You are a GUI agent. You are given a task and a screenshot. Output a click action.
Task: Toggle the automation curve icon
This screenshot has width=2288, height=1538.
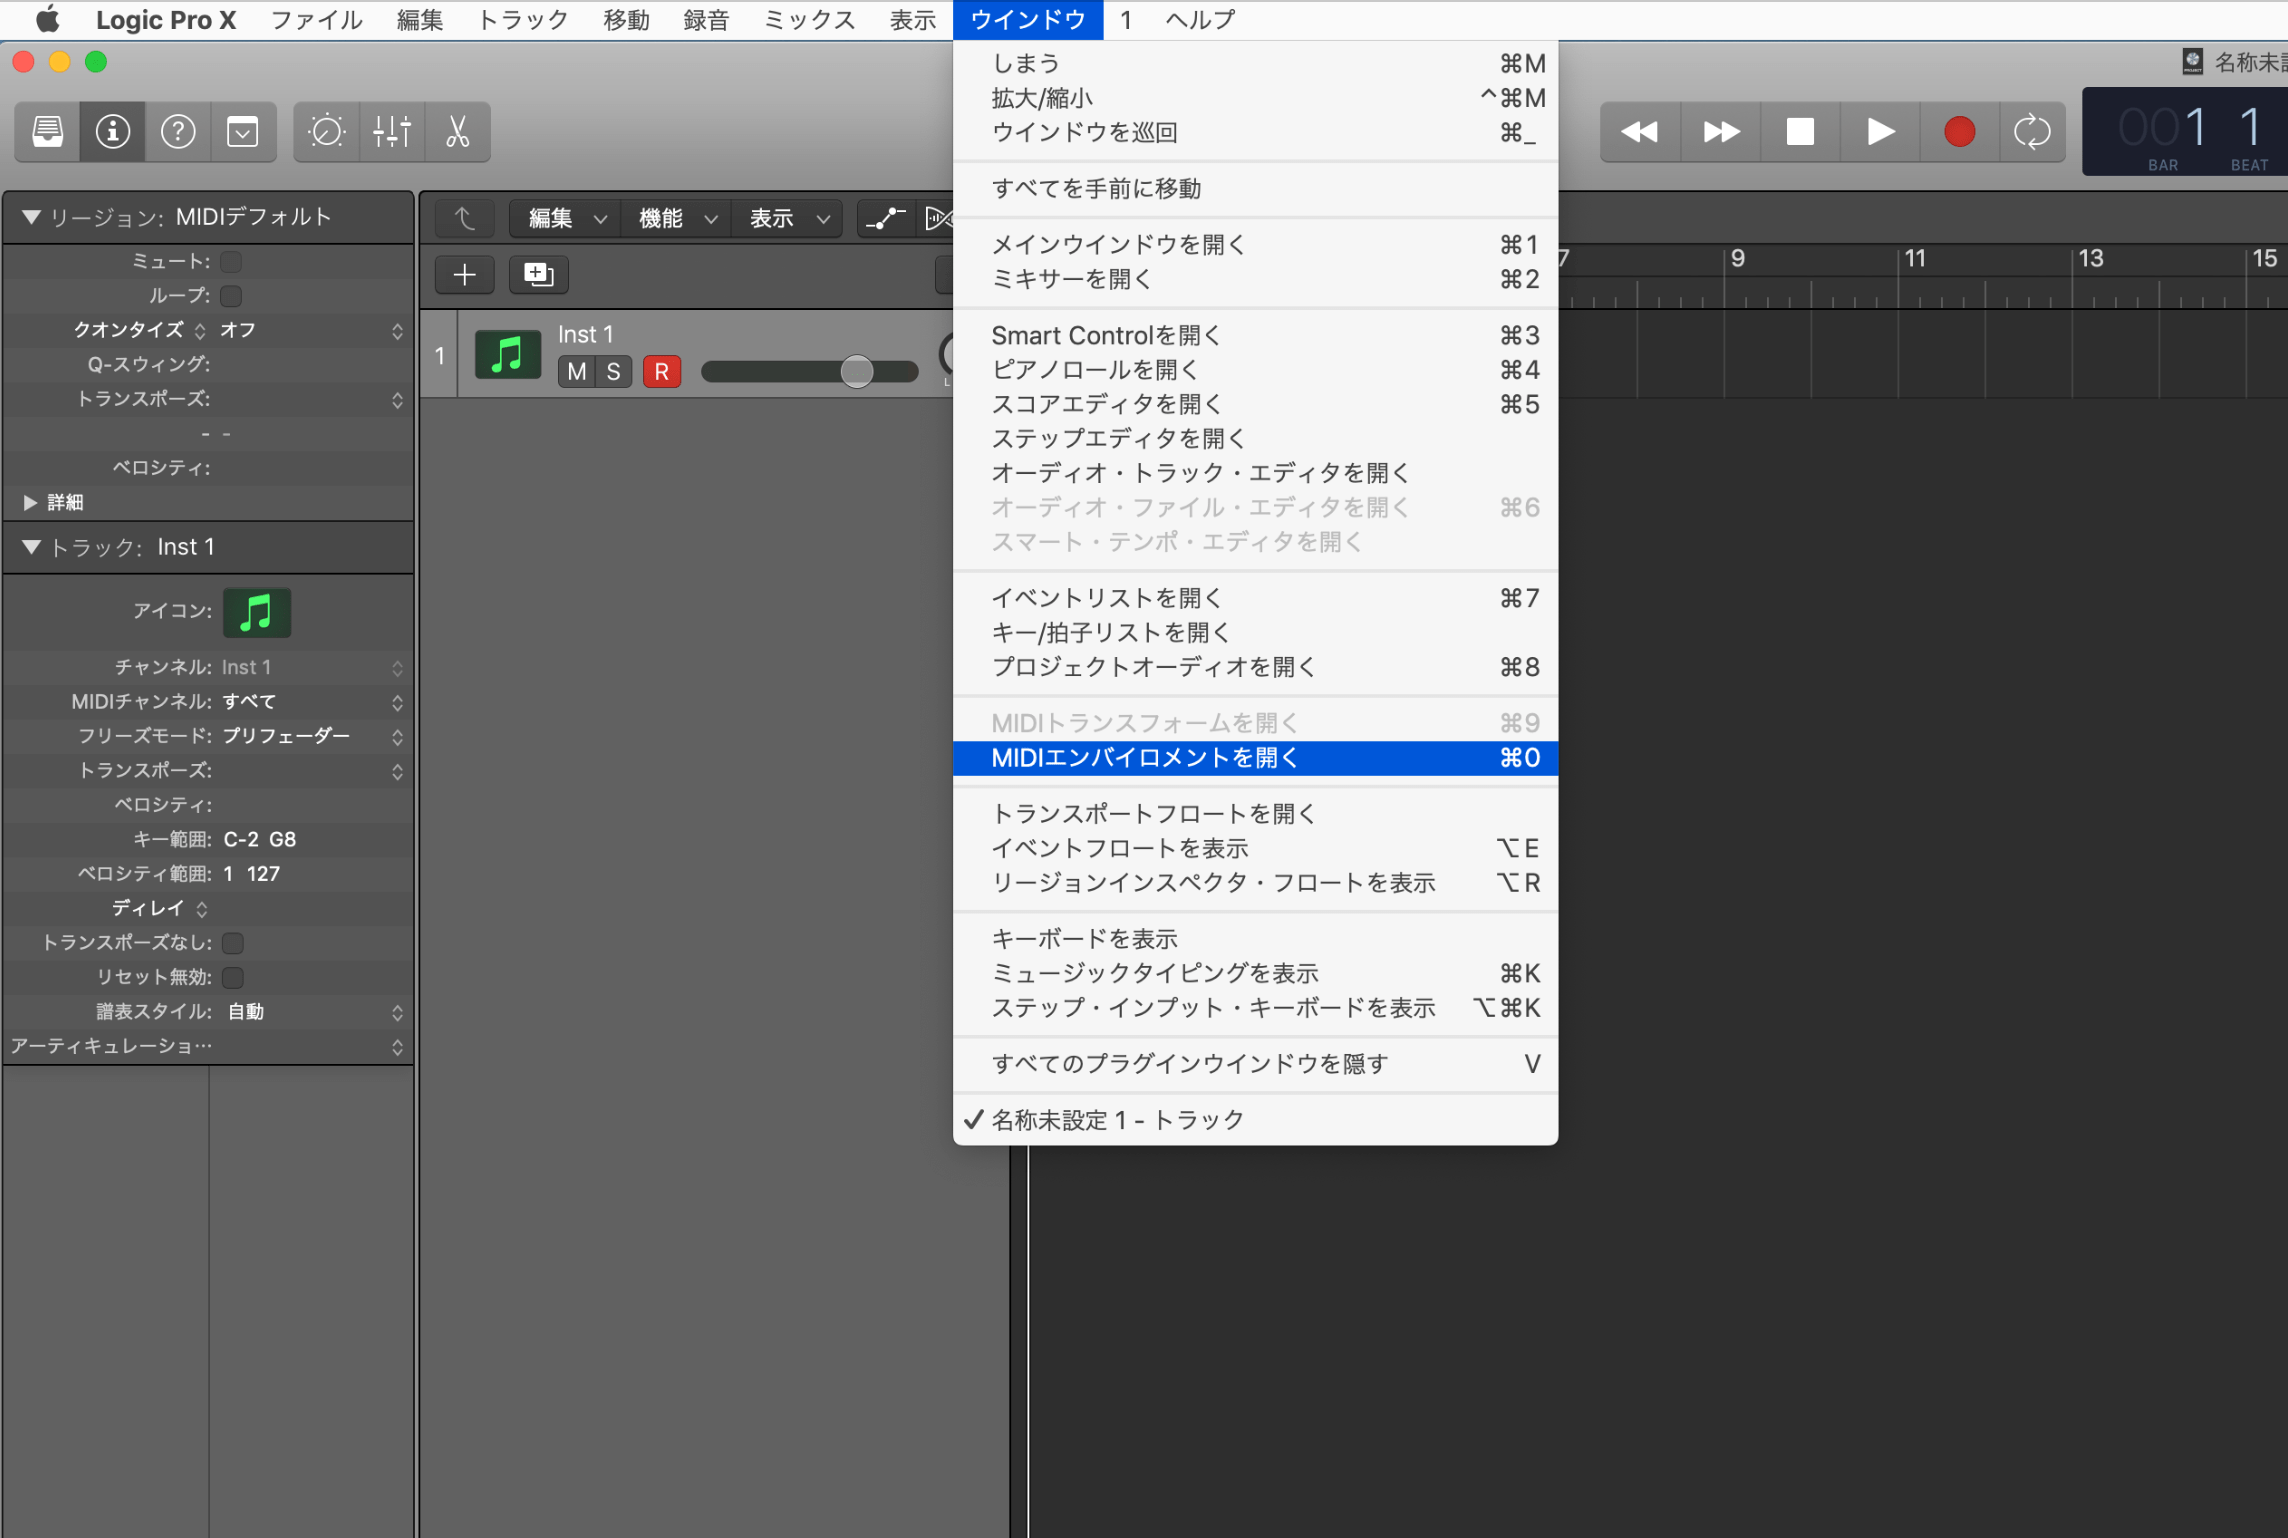coord(885,218)
